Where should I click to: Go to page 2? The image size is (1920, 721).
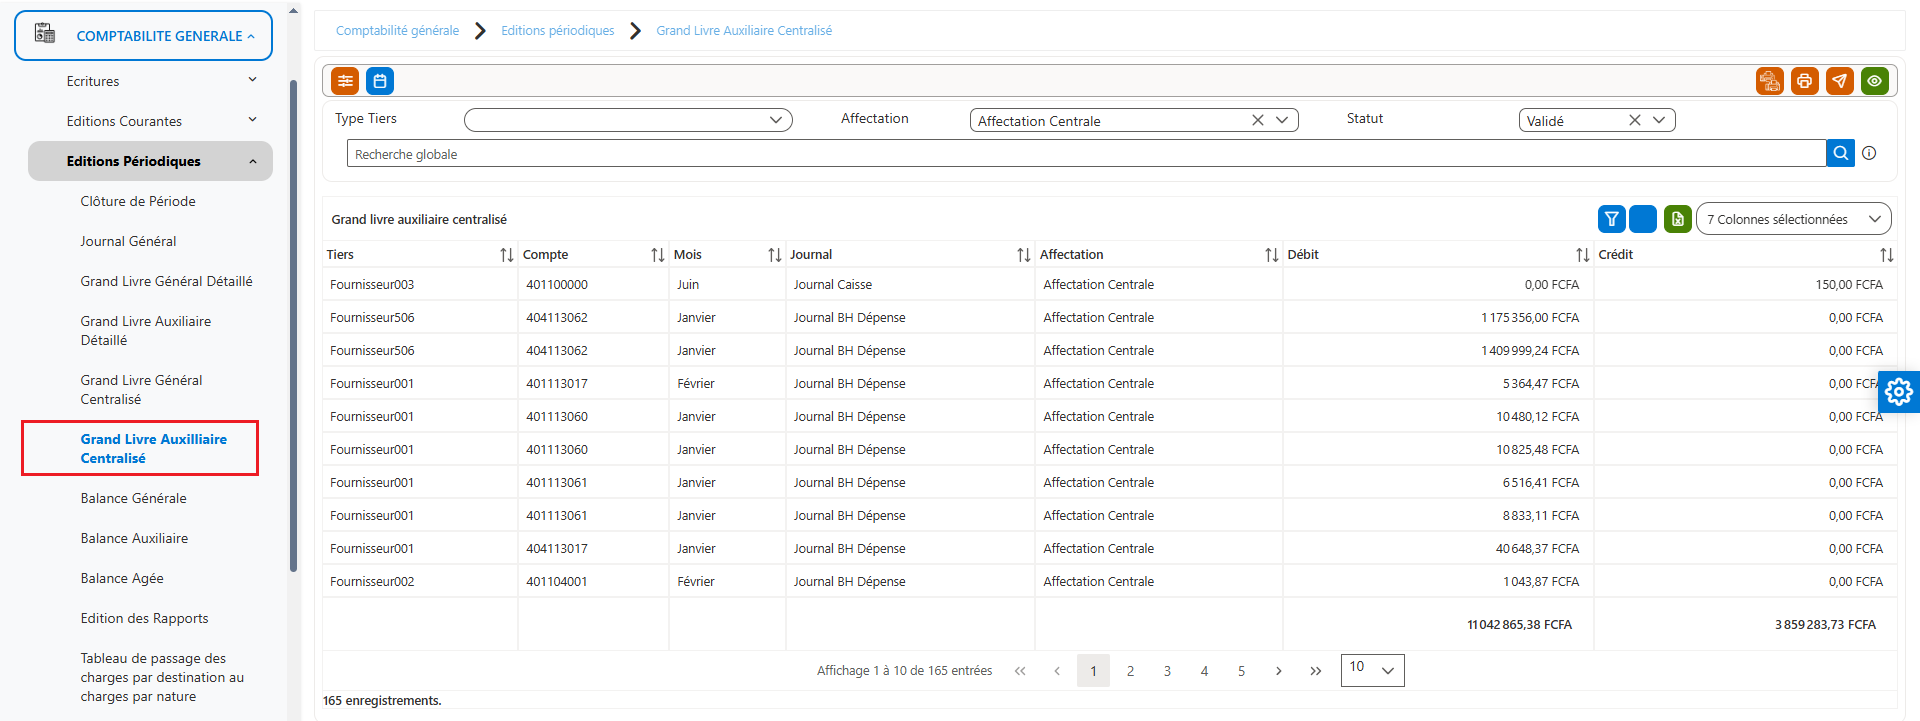1131,671
